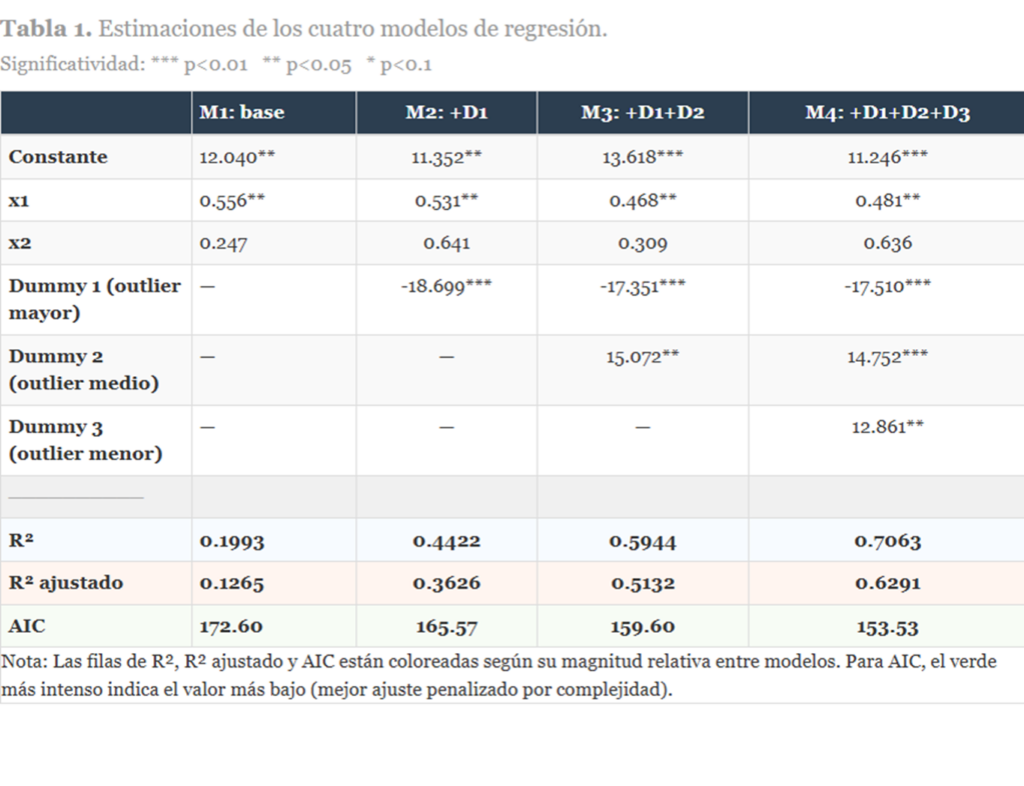Click the AIC 172.60 cell
The image size is (1024, 786).
click(x=231, y=627)
